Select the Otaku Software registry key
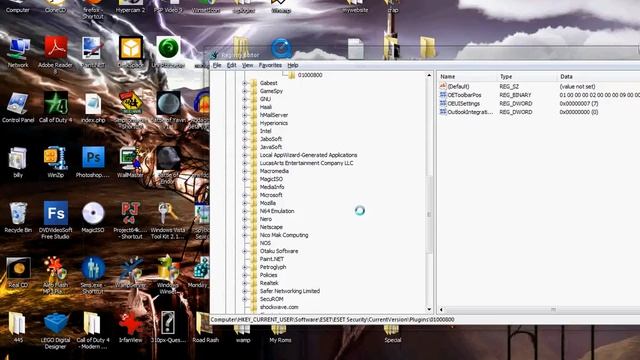This screenshot has height=360, width=640. pos(279,251)
